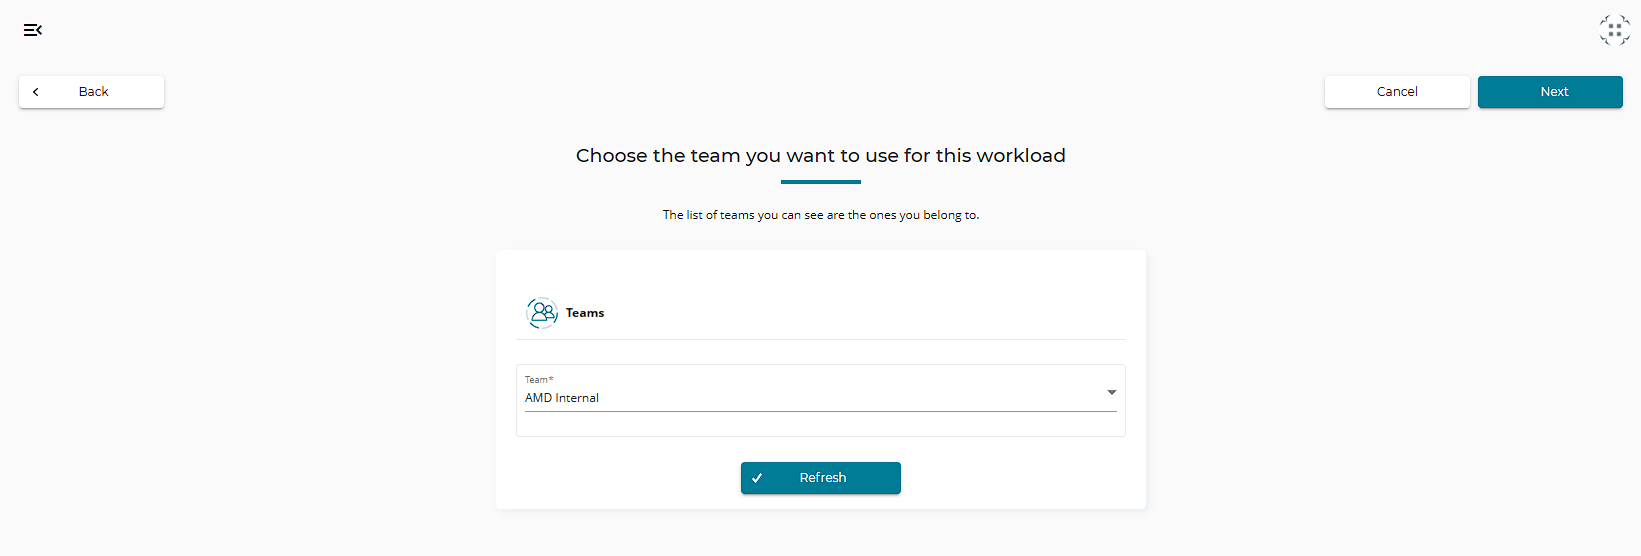Viewport: 1641px width, 556px height.
Task: Click the Team* field label
Action: click(536, 380)
